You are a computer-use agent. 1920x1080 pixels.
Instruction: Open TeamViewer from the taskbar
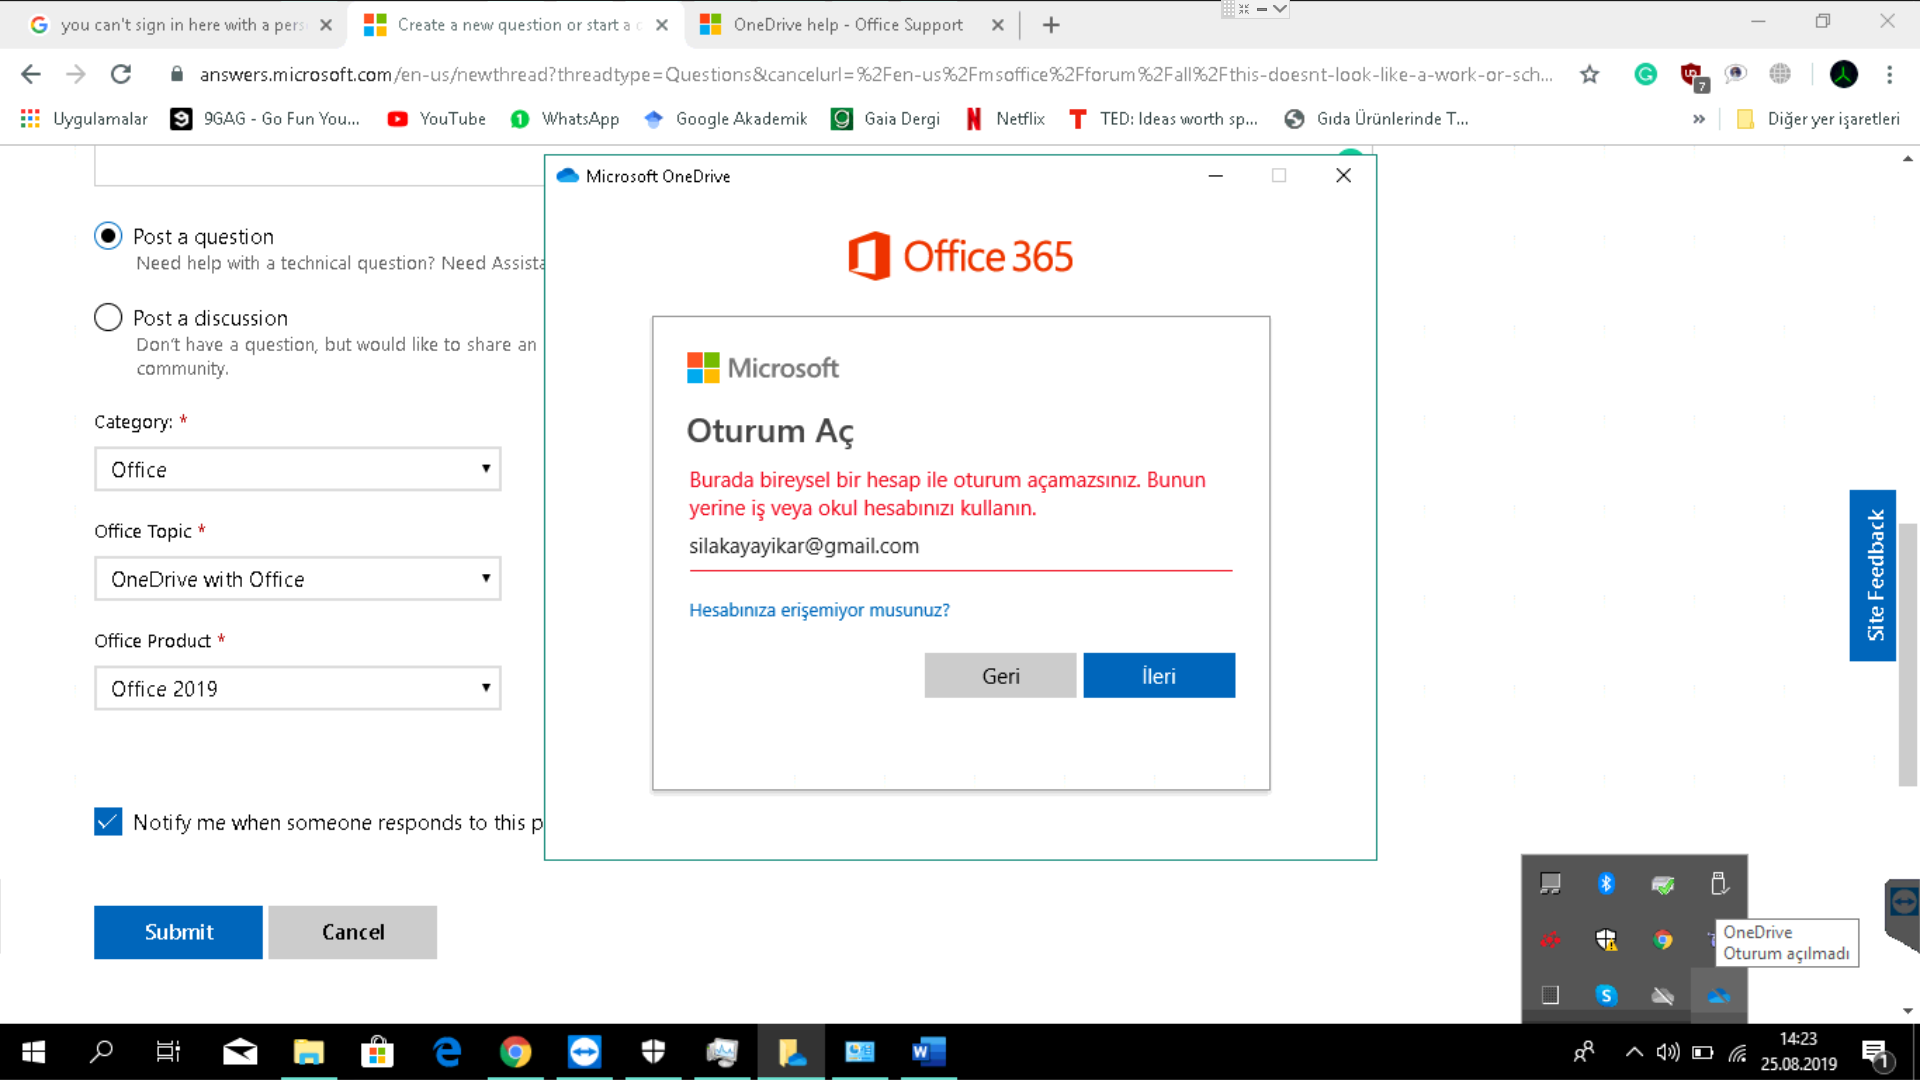pos(584,1052)
